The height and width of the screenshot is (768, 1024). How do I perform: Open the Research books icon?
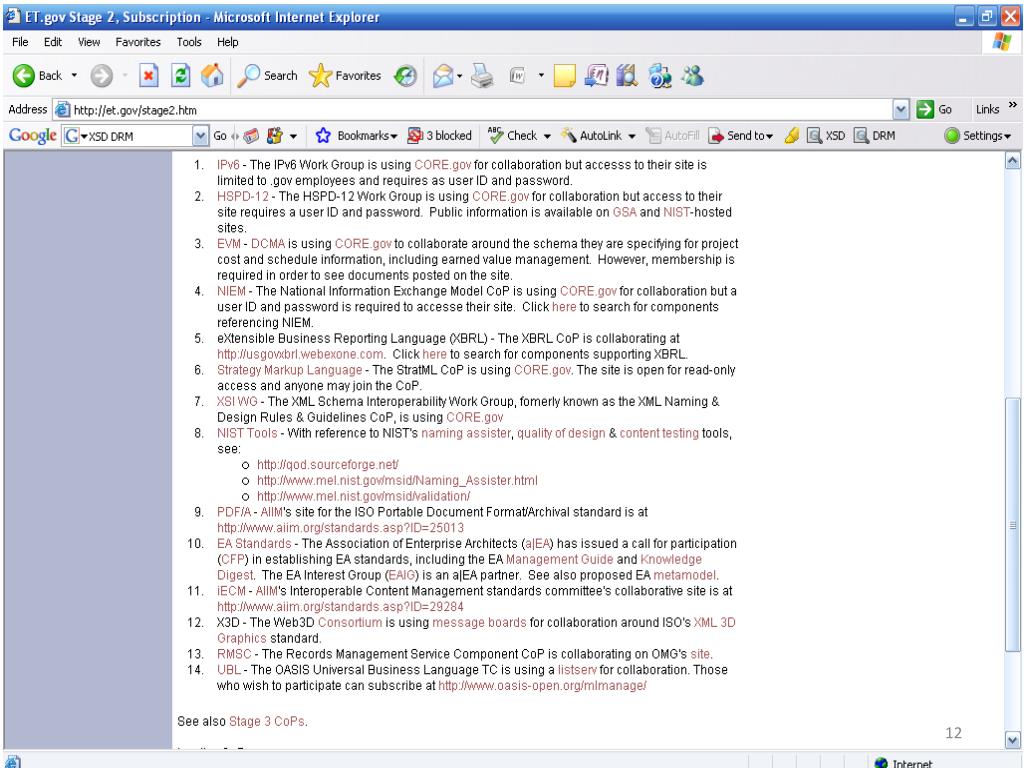click(627, 76)
